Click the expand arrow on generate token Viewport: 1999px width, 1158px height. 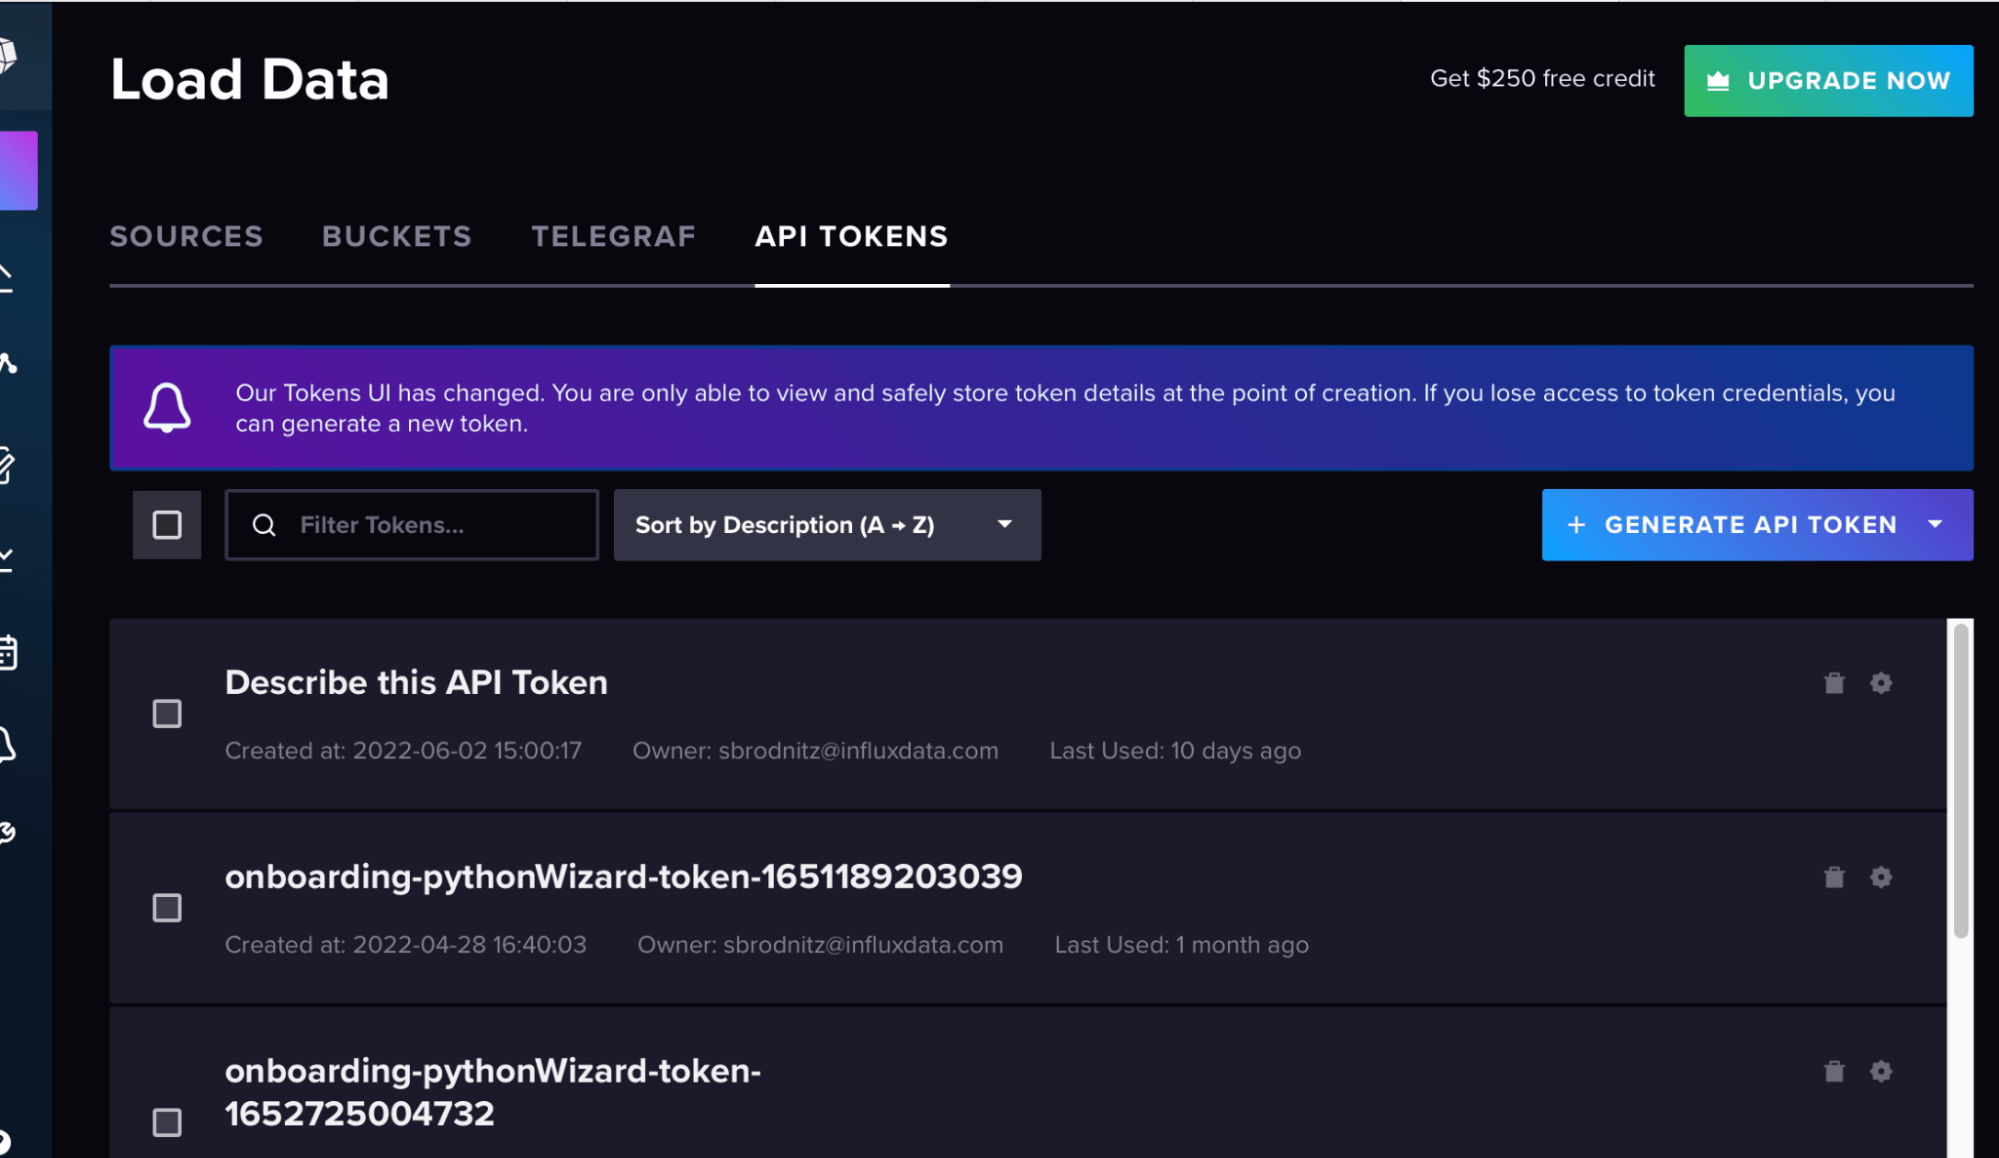click(x=1936, y=524)
